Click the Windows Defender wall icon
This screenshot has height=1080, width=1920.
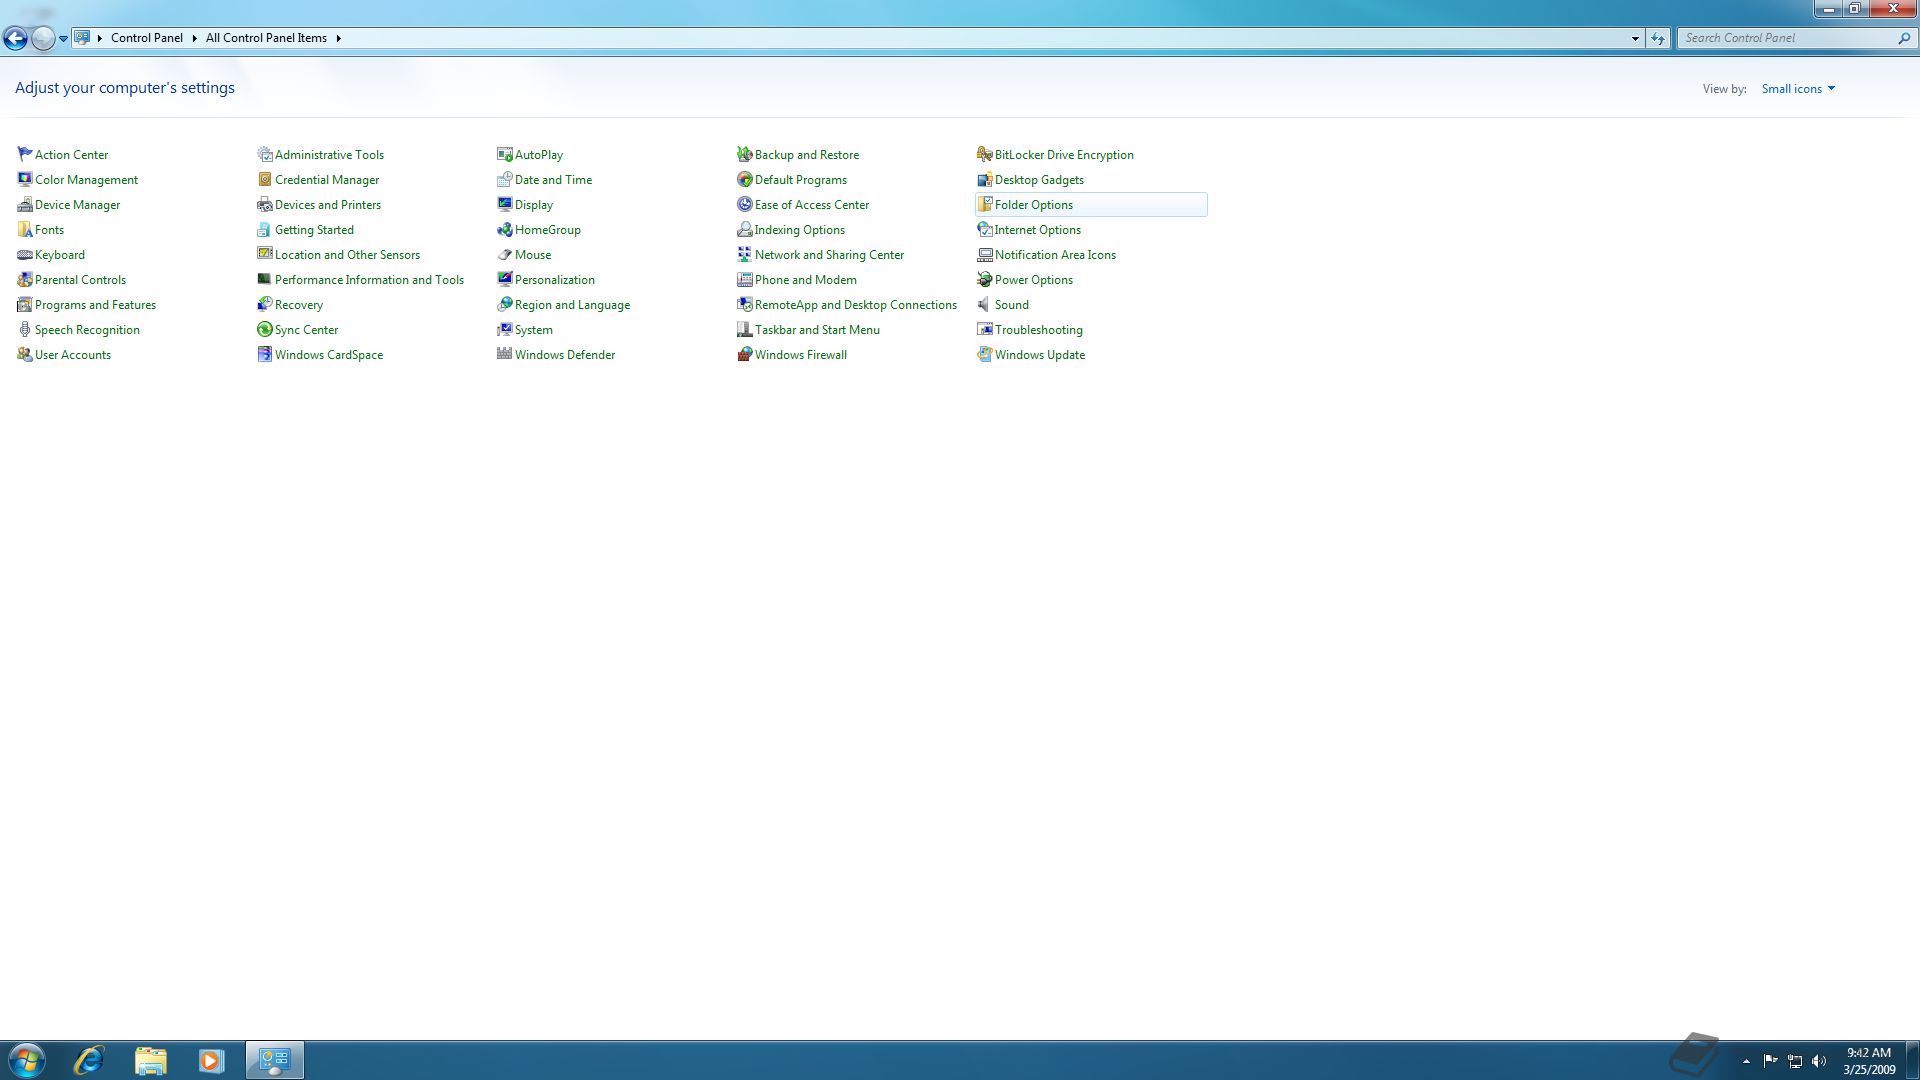(x=505, y=354)
